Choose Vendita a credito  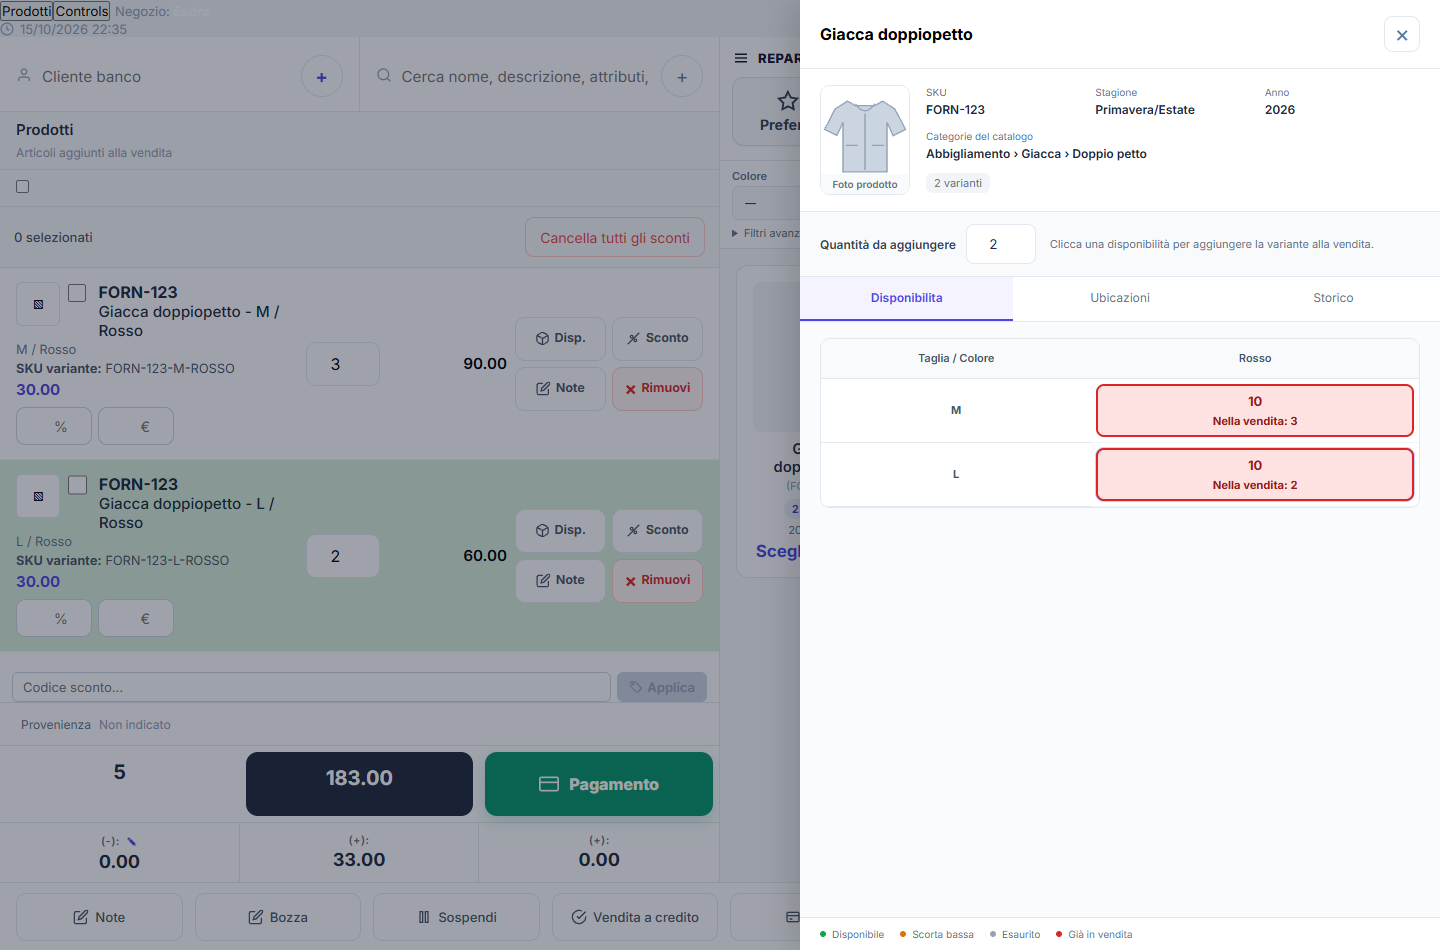(x=635, y=917)
